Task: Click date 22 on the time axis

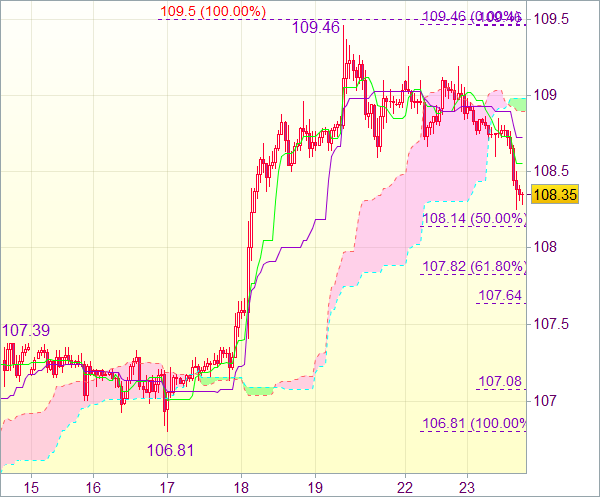Action: click(x=405, y=488)
